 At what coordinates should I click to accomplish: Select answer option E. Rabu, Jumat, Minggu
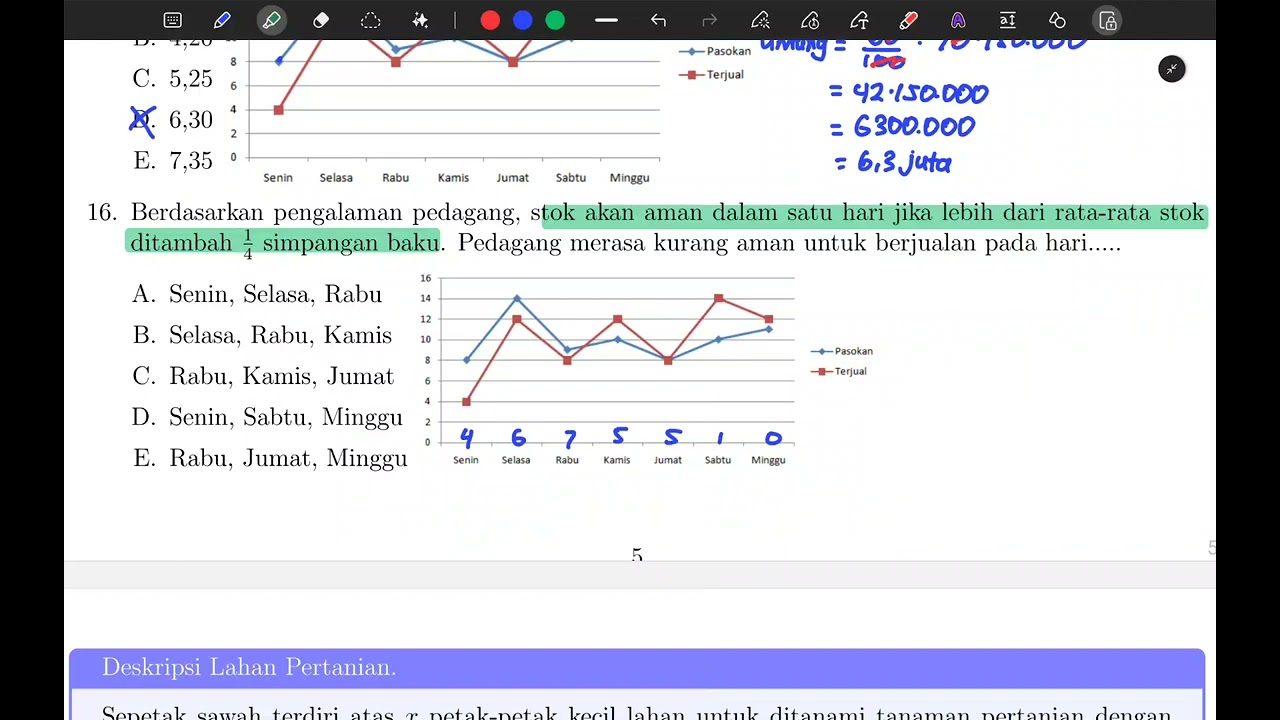pyautogui.click(x=270, y=458)
